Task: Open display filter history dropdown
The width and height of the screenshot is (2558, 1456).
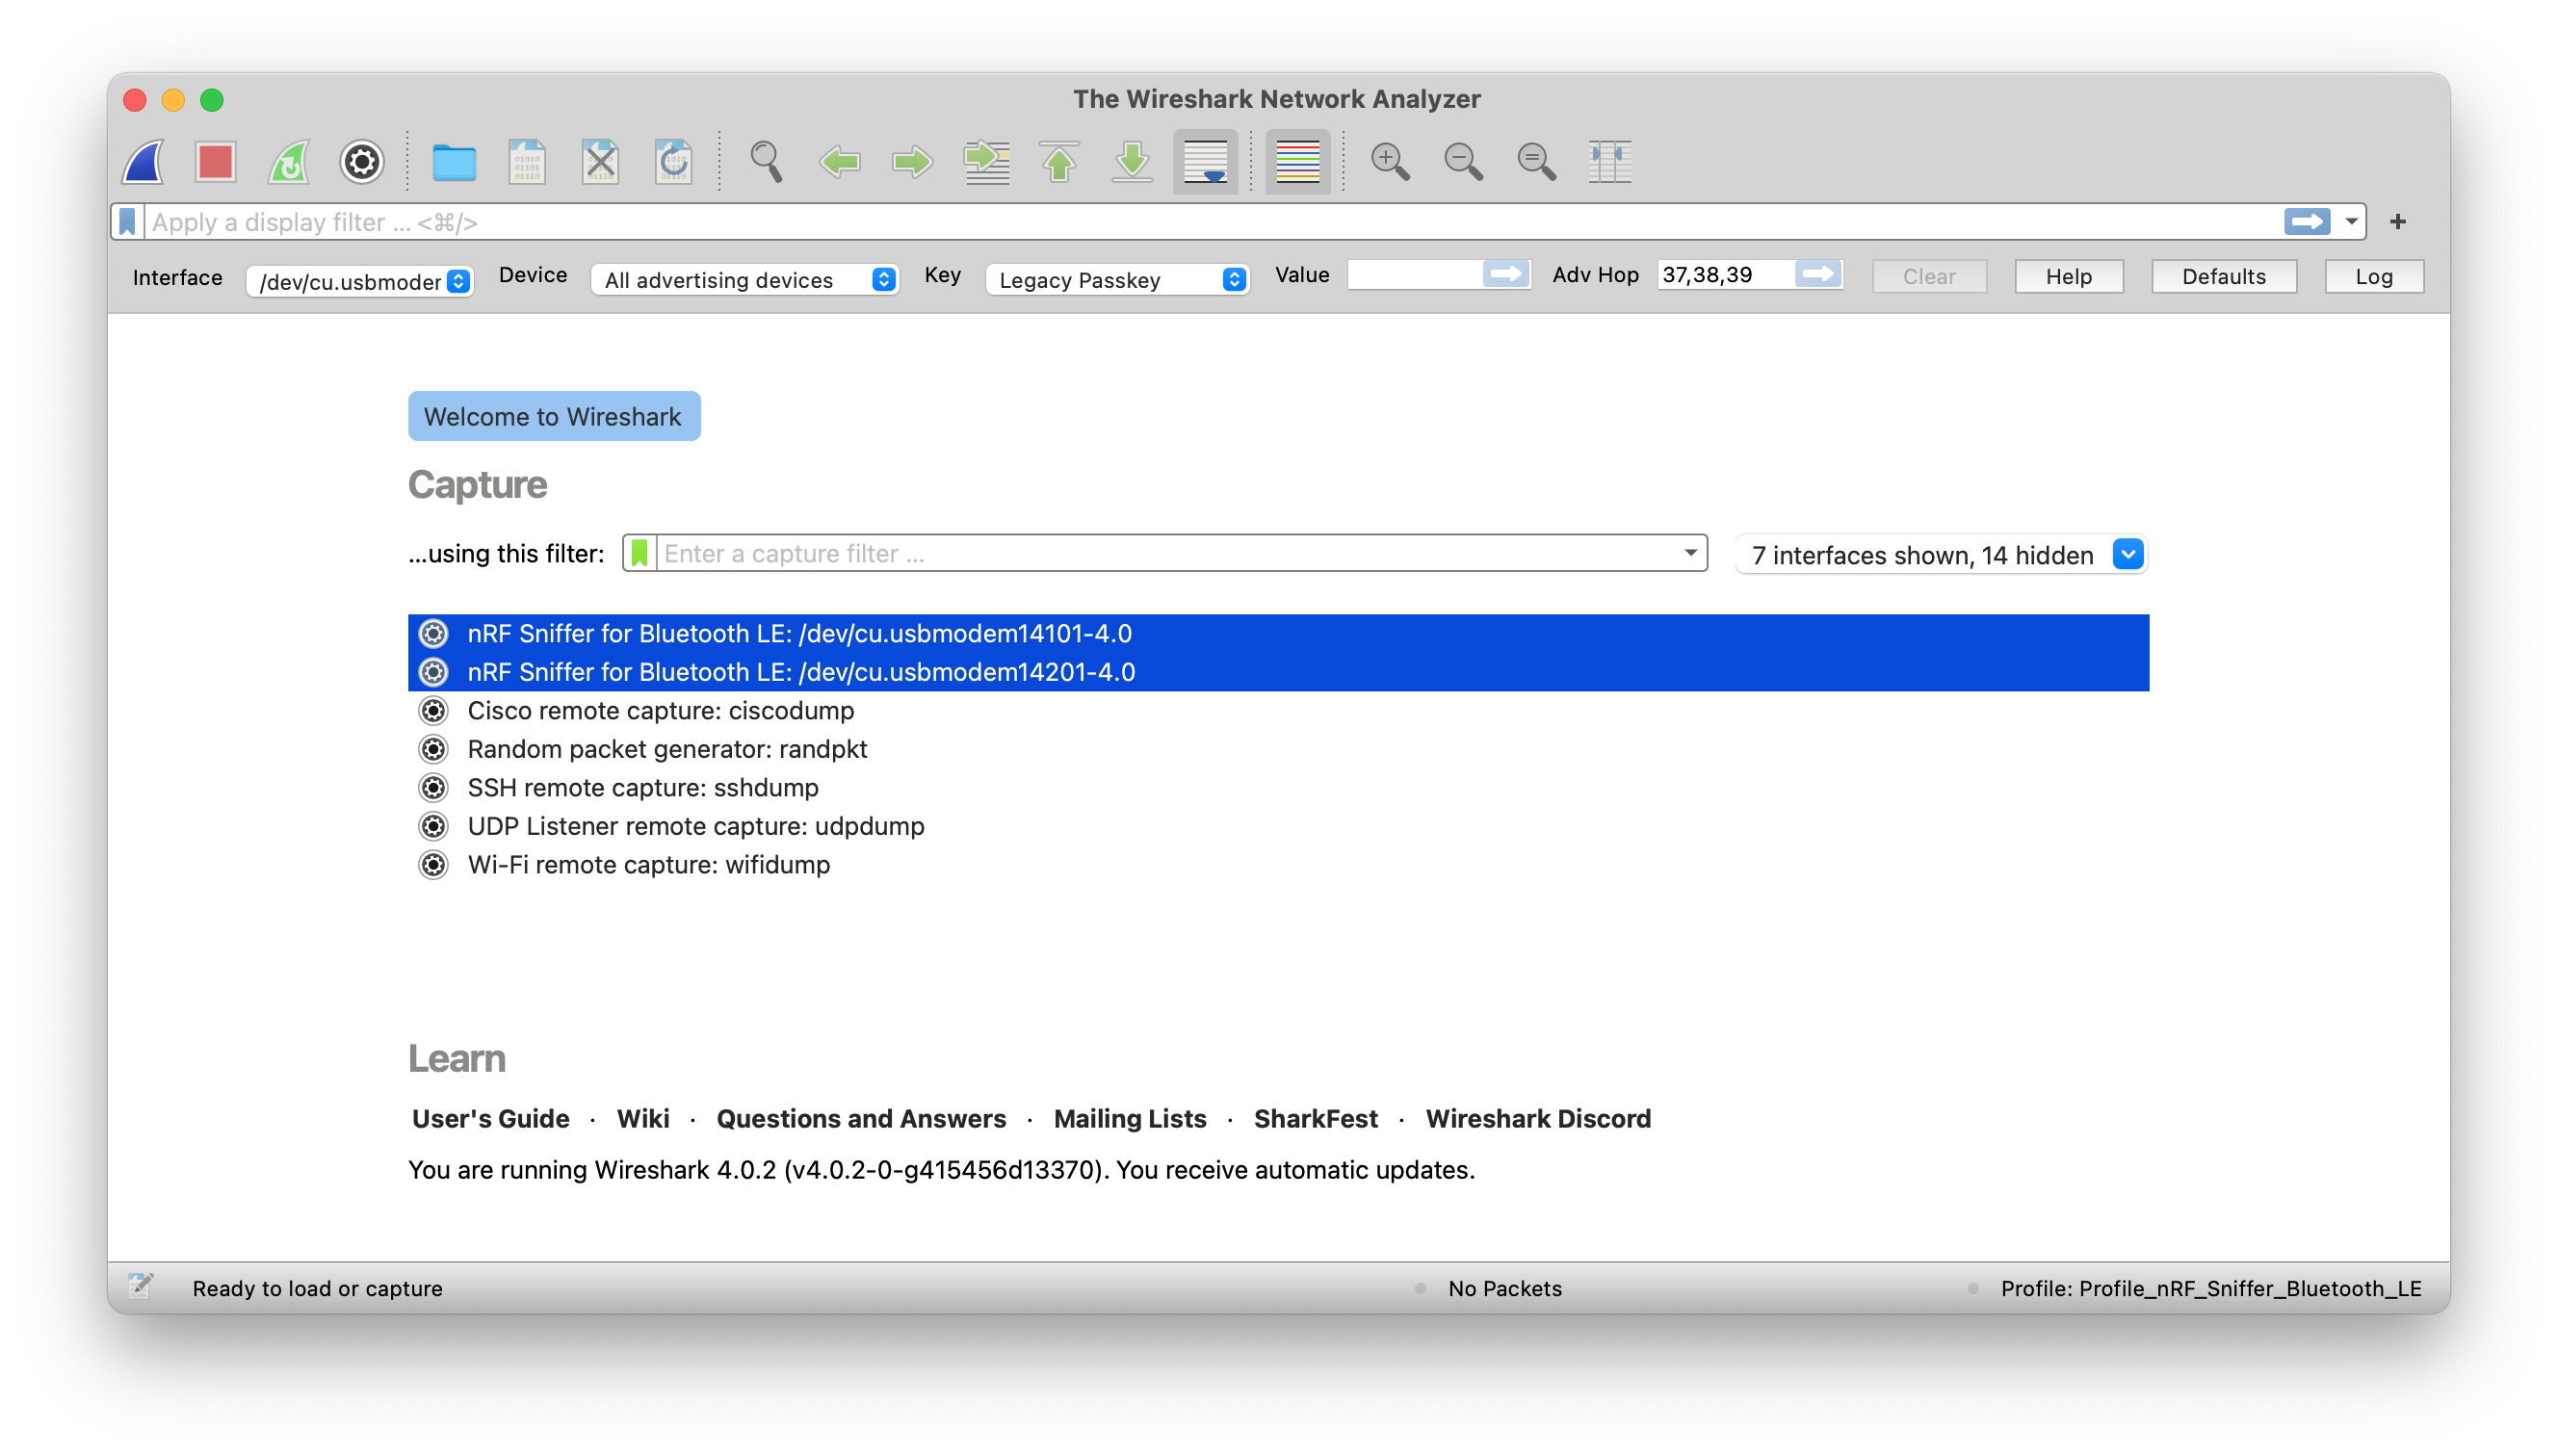Action: coord(2351,221)
